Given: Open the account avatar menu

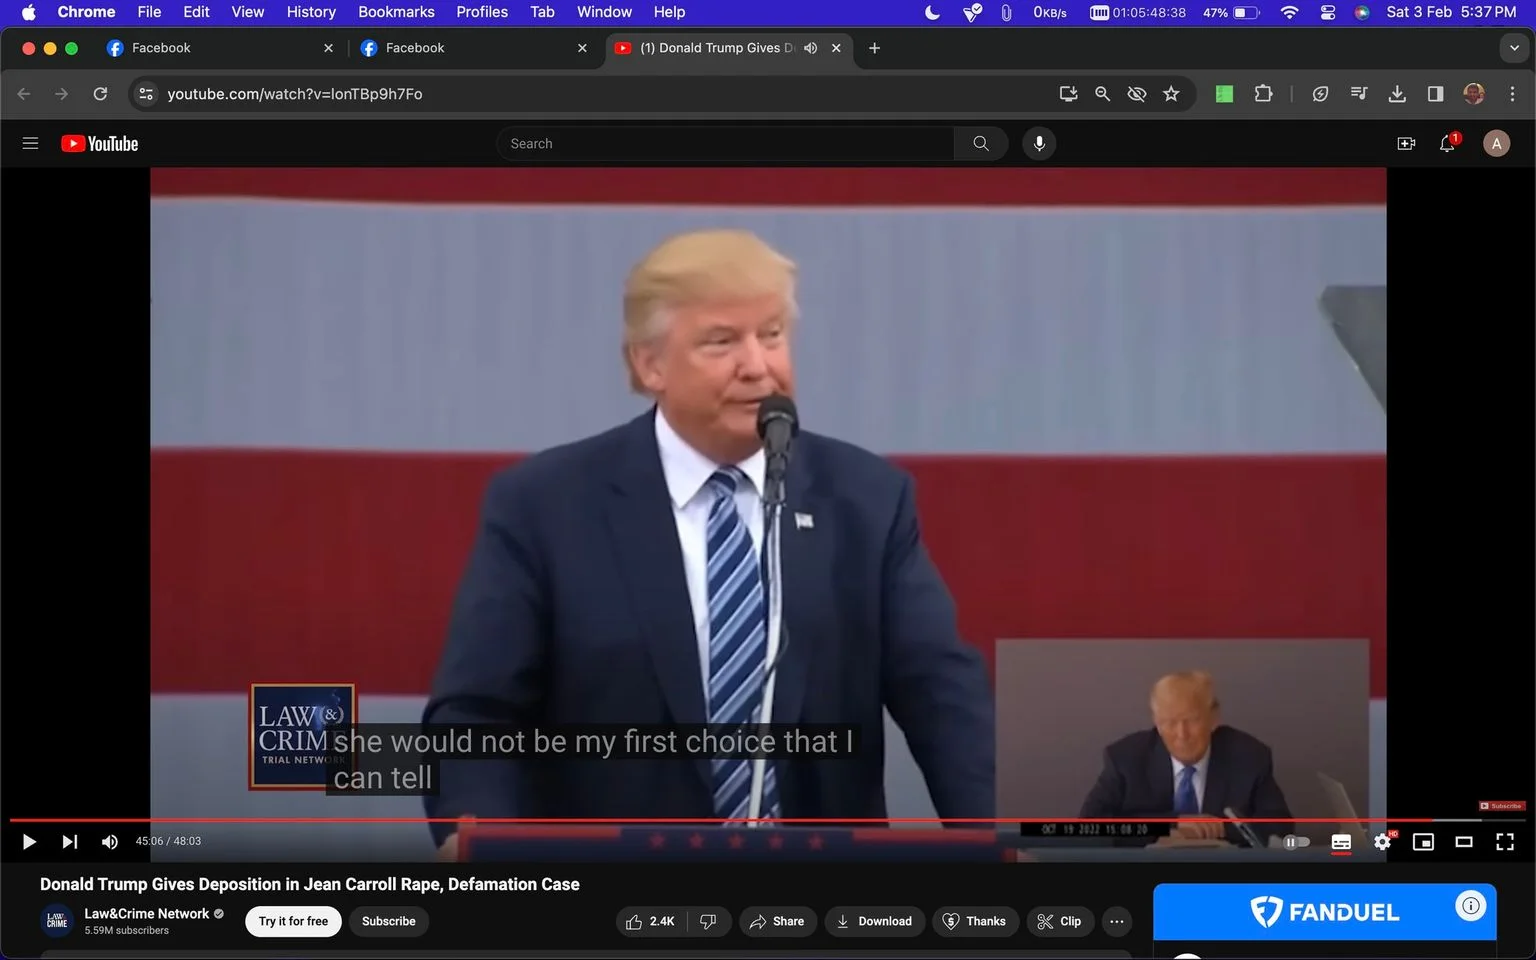Looking at the screenshot, I should [x=1496, y=143].
